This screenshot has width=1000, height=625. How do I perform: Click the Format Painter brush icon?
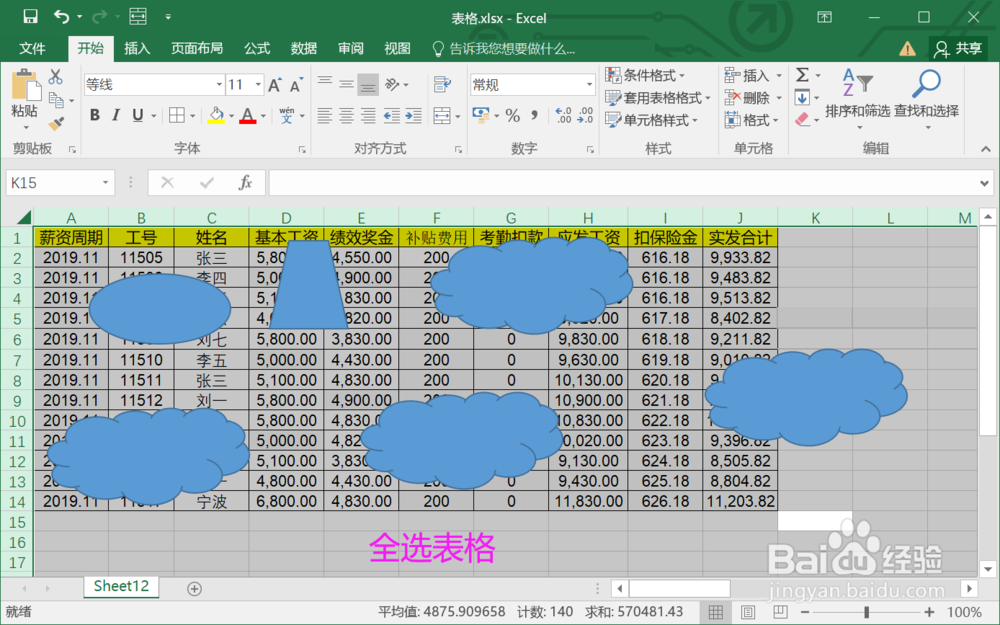pos(56,122)
